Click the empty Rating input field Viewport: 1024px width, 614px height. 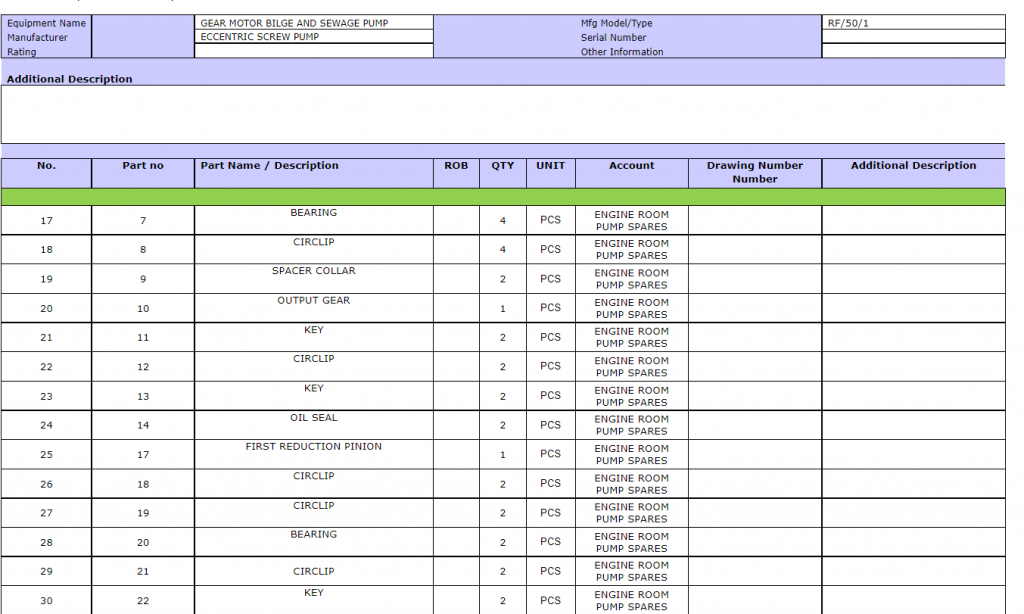click(314, 51)
